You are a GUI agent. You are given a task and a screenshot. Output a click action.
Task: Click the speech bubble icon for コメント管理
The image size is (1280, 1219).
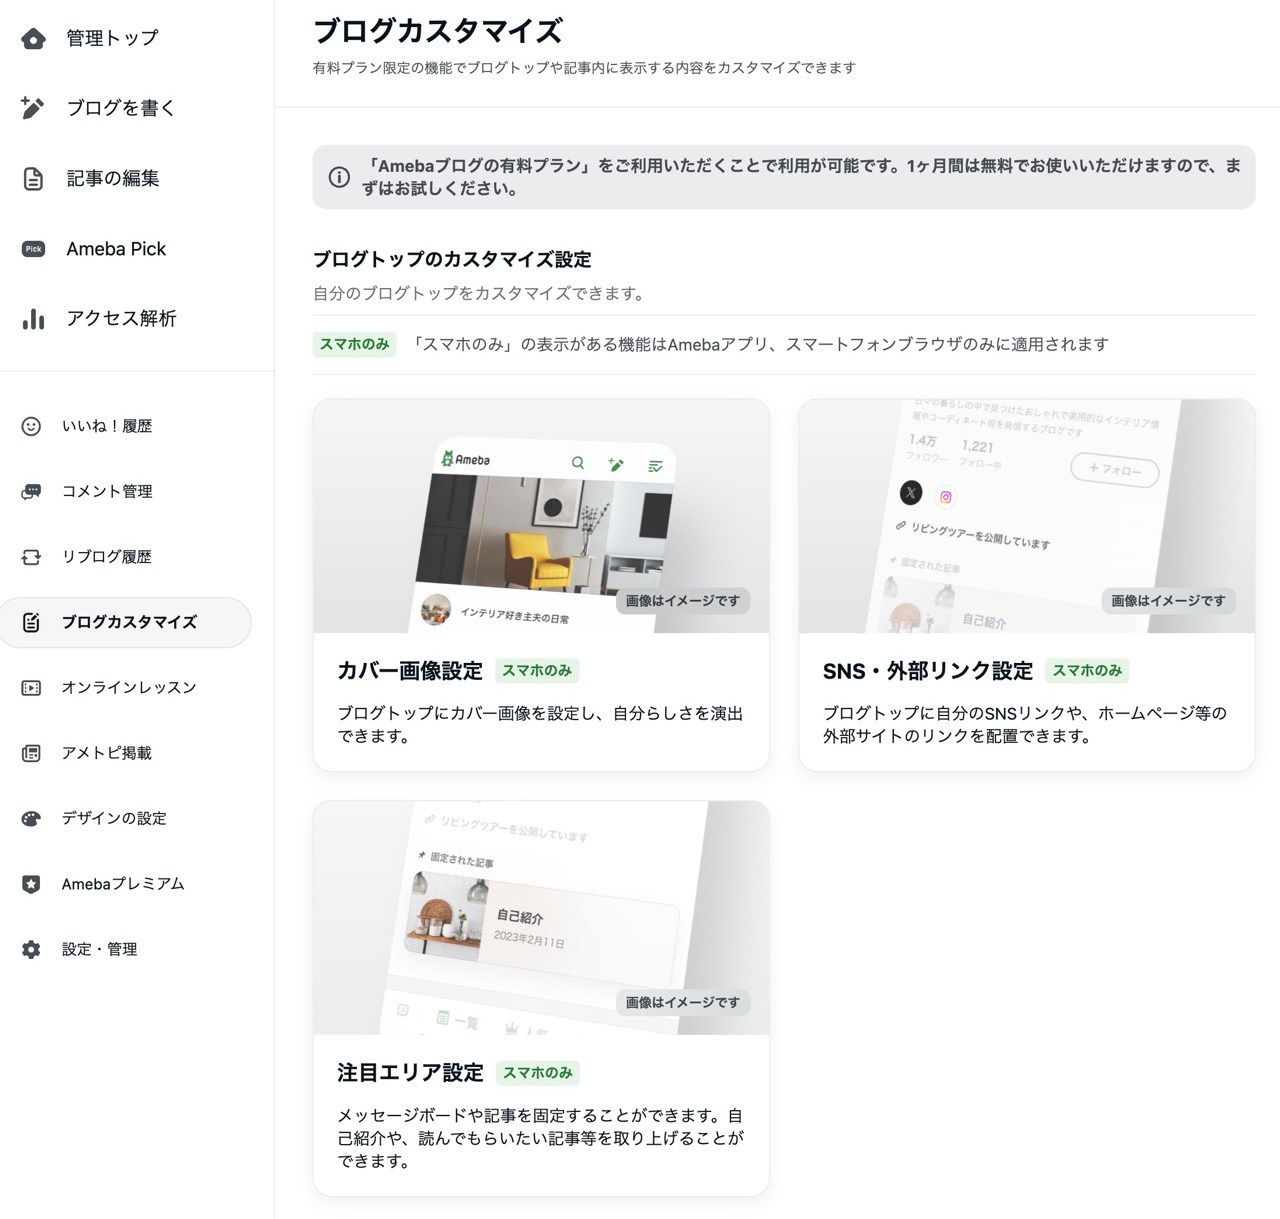click(31, 492)
